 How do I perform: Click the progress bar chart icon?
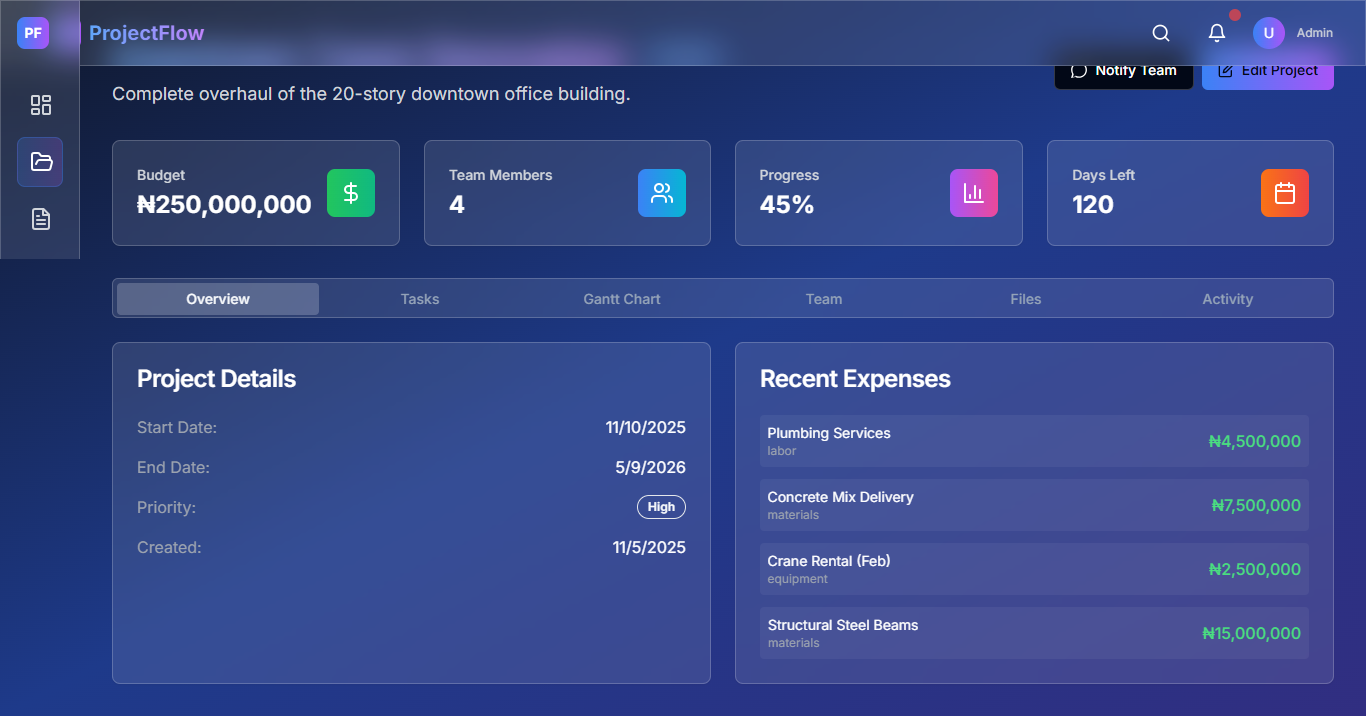tap(973, 193)
